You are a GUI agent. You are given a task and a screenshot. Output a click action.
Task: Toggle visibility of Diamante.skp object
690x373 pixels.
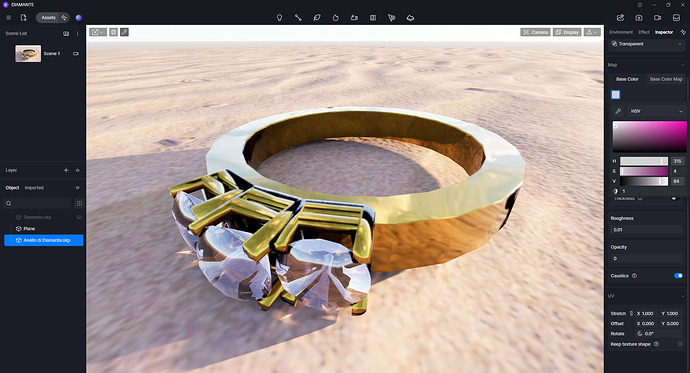pos(79,217)
